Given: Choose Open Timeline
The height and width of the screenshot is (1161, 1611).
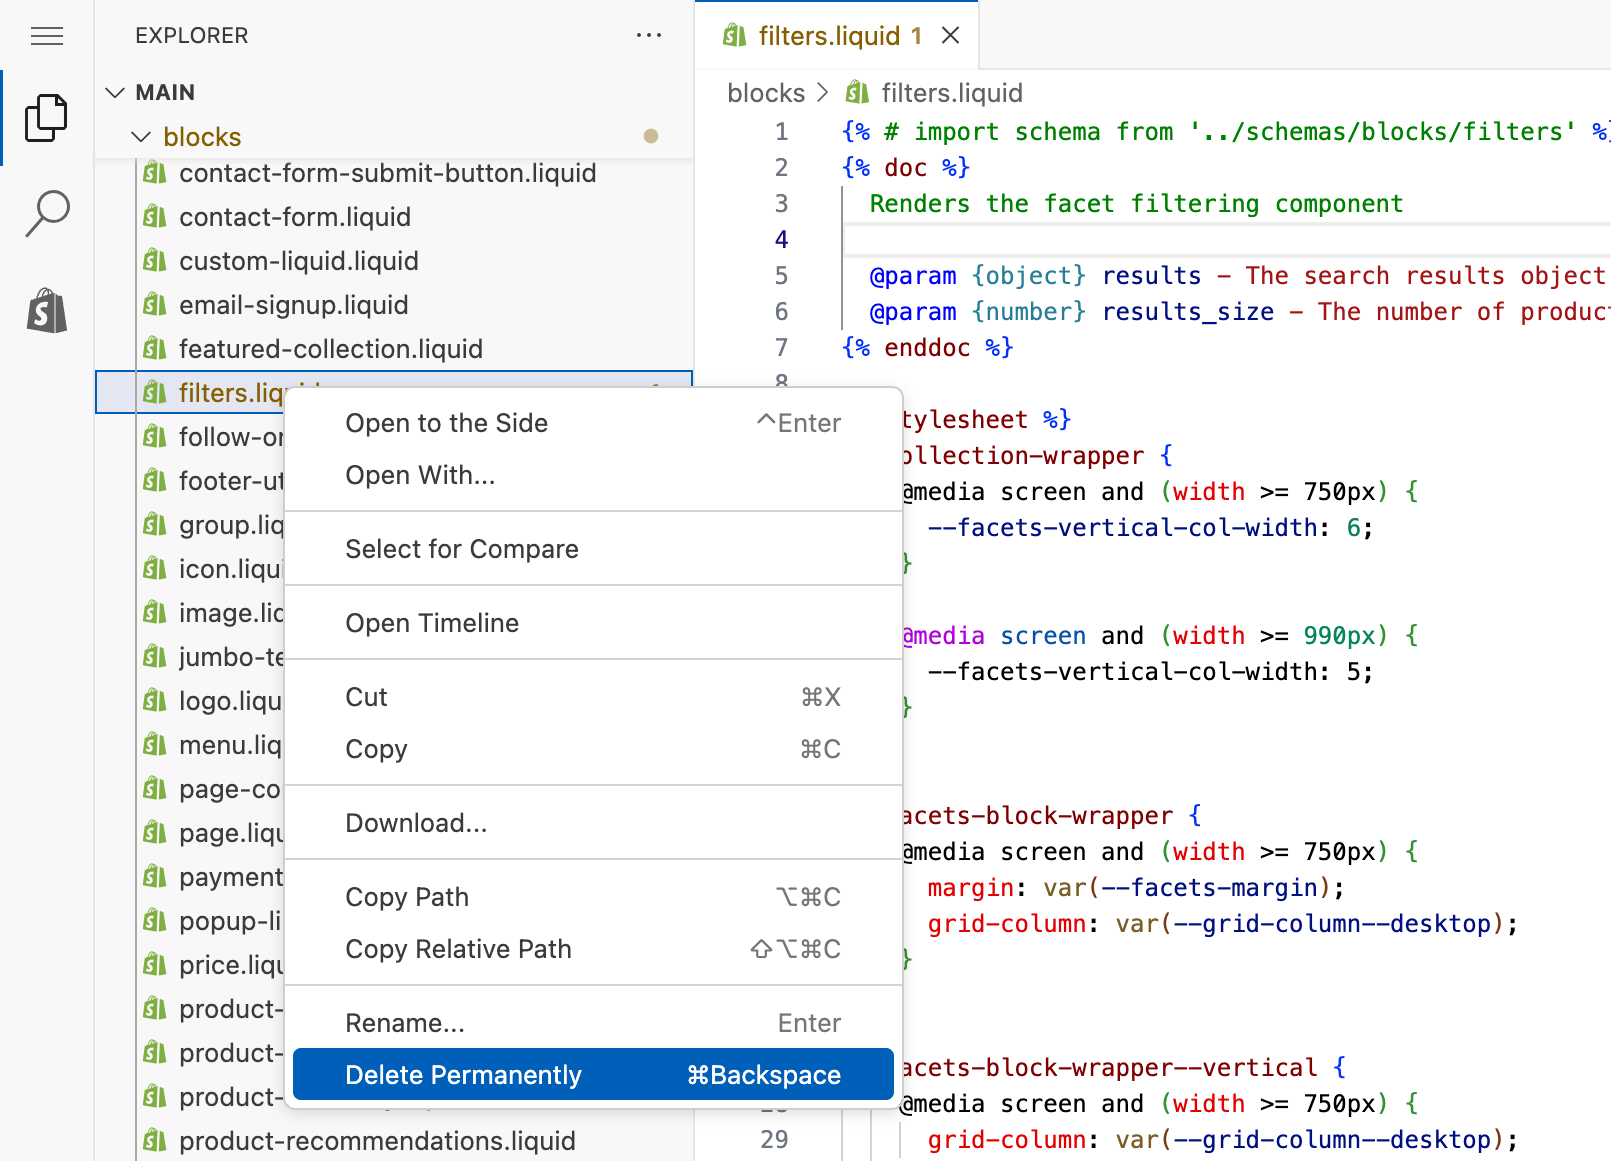Looking at the screenshot, I should (x=593, y=623).
